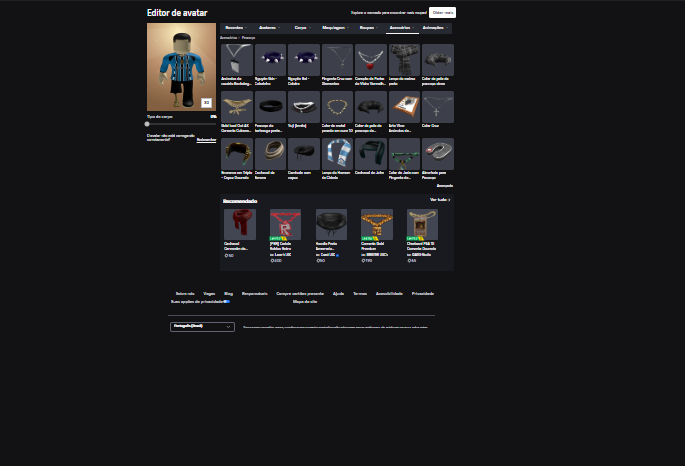Screen dimensions: 685x466
Task: Open the recommended gold chain with pendant
Action: pos(377,224)
